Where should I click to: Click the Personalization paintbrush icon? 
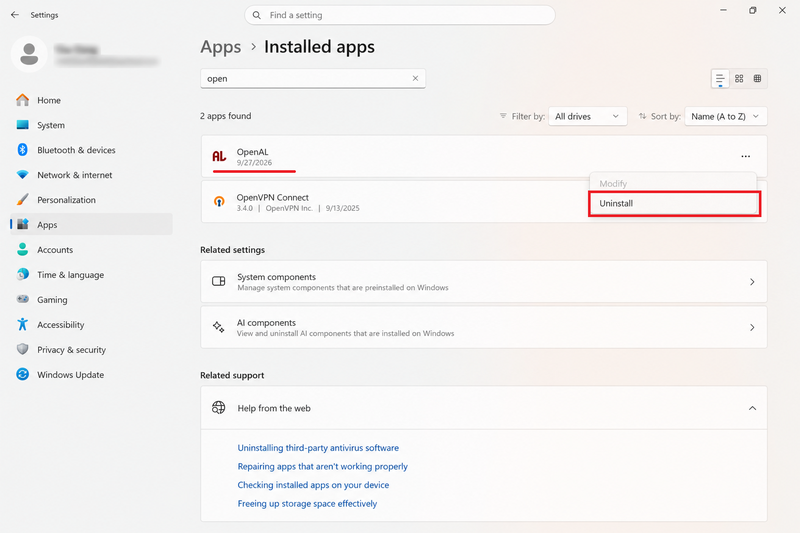(x=22, y=200)
